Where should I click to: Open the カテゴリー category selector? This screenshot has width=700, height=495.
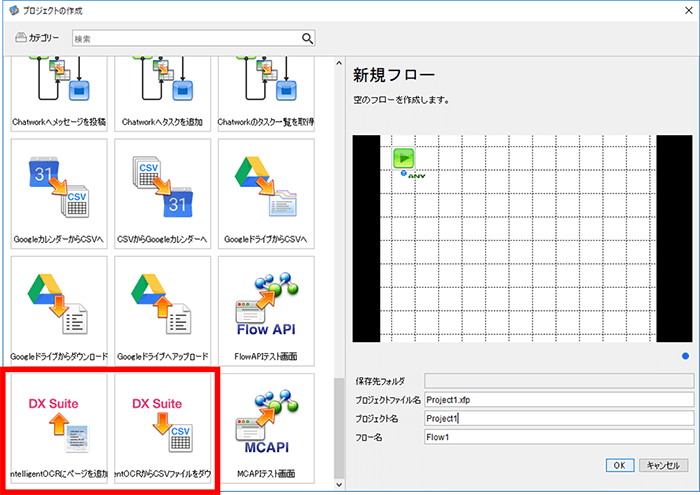37,38
